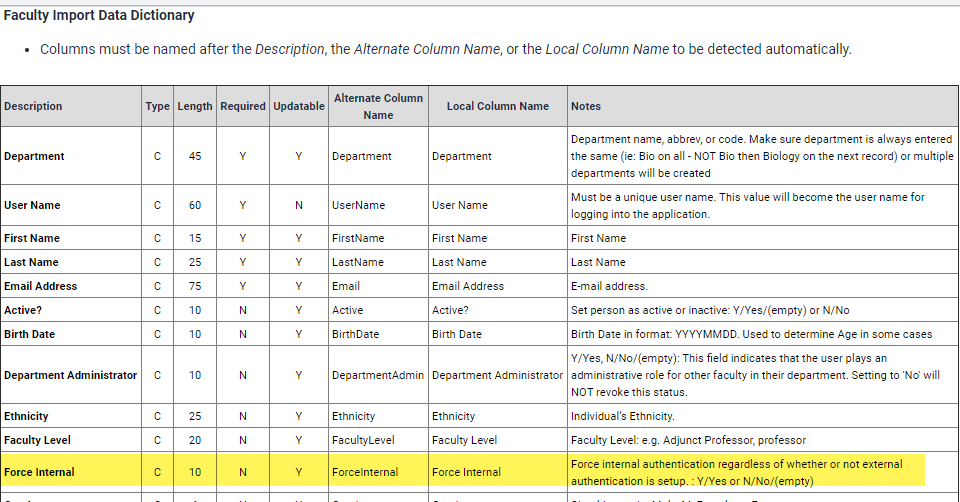Click the Ethnicity notes text

click(622, 416)
